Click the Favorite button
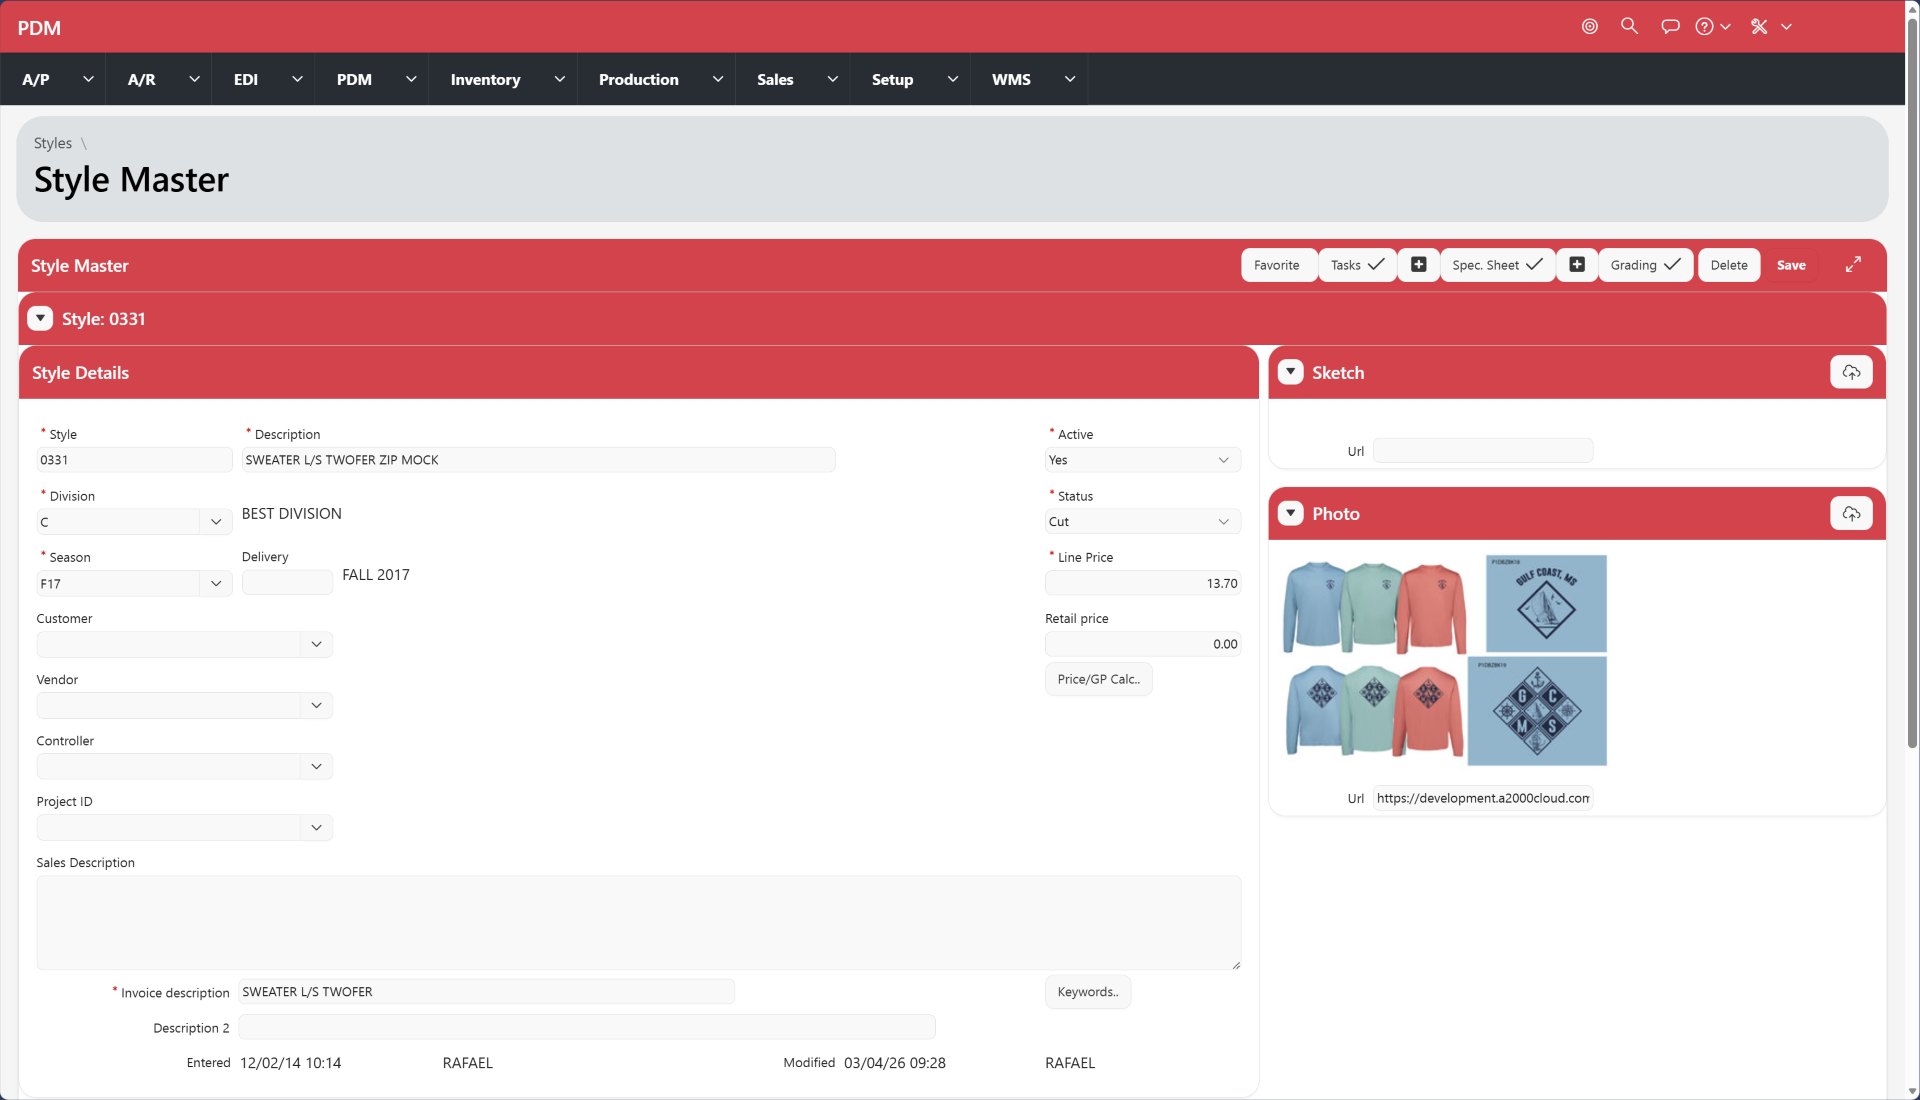This screenshot has width=1920, height=1100. (1277, 265)
